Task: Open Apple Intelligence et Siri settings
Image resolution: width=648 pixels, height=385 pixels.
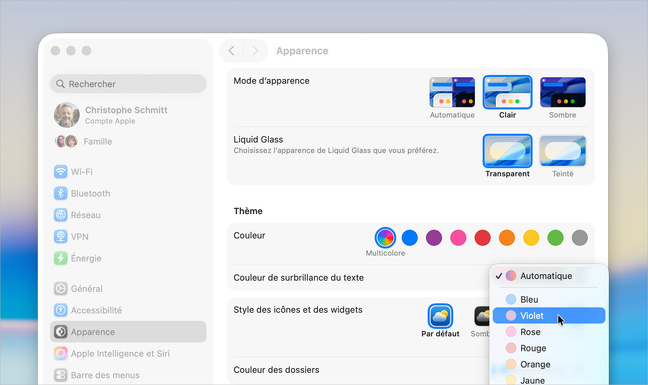Action: point(128,354)
